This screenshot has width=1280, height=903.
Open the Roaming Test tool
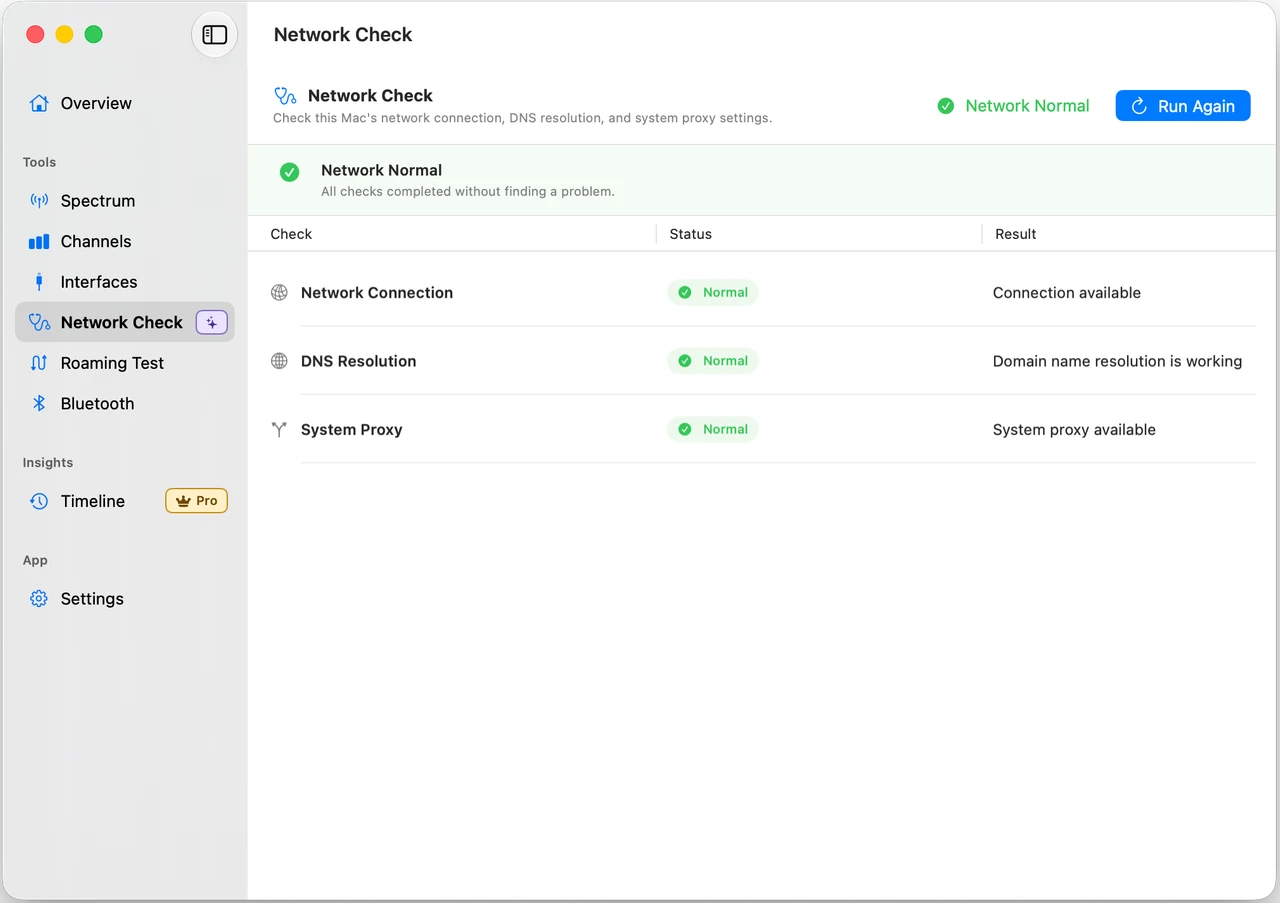tap(125, 363)
